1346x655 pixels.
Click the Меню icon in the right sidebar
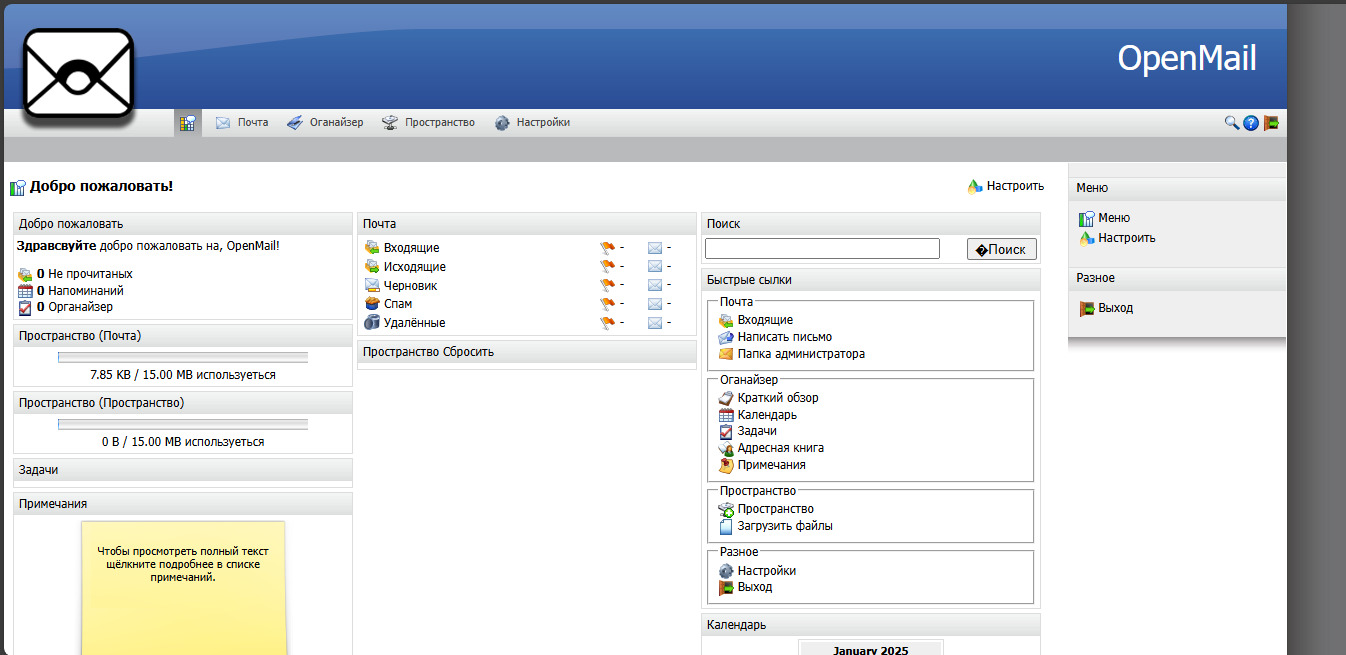(1087, 219)
